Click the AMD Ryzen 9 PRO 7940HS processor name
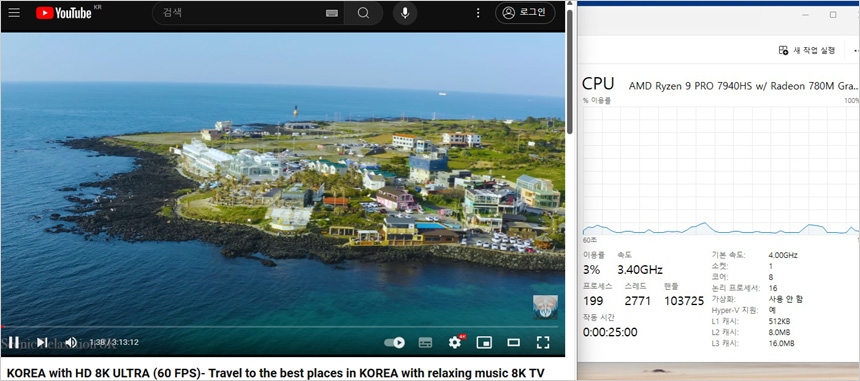860x381 pixels. 743,86
